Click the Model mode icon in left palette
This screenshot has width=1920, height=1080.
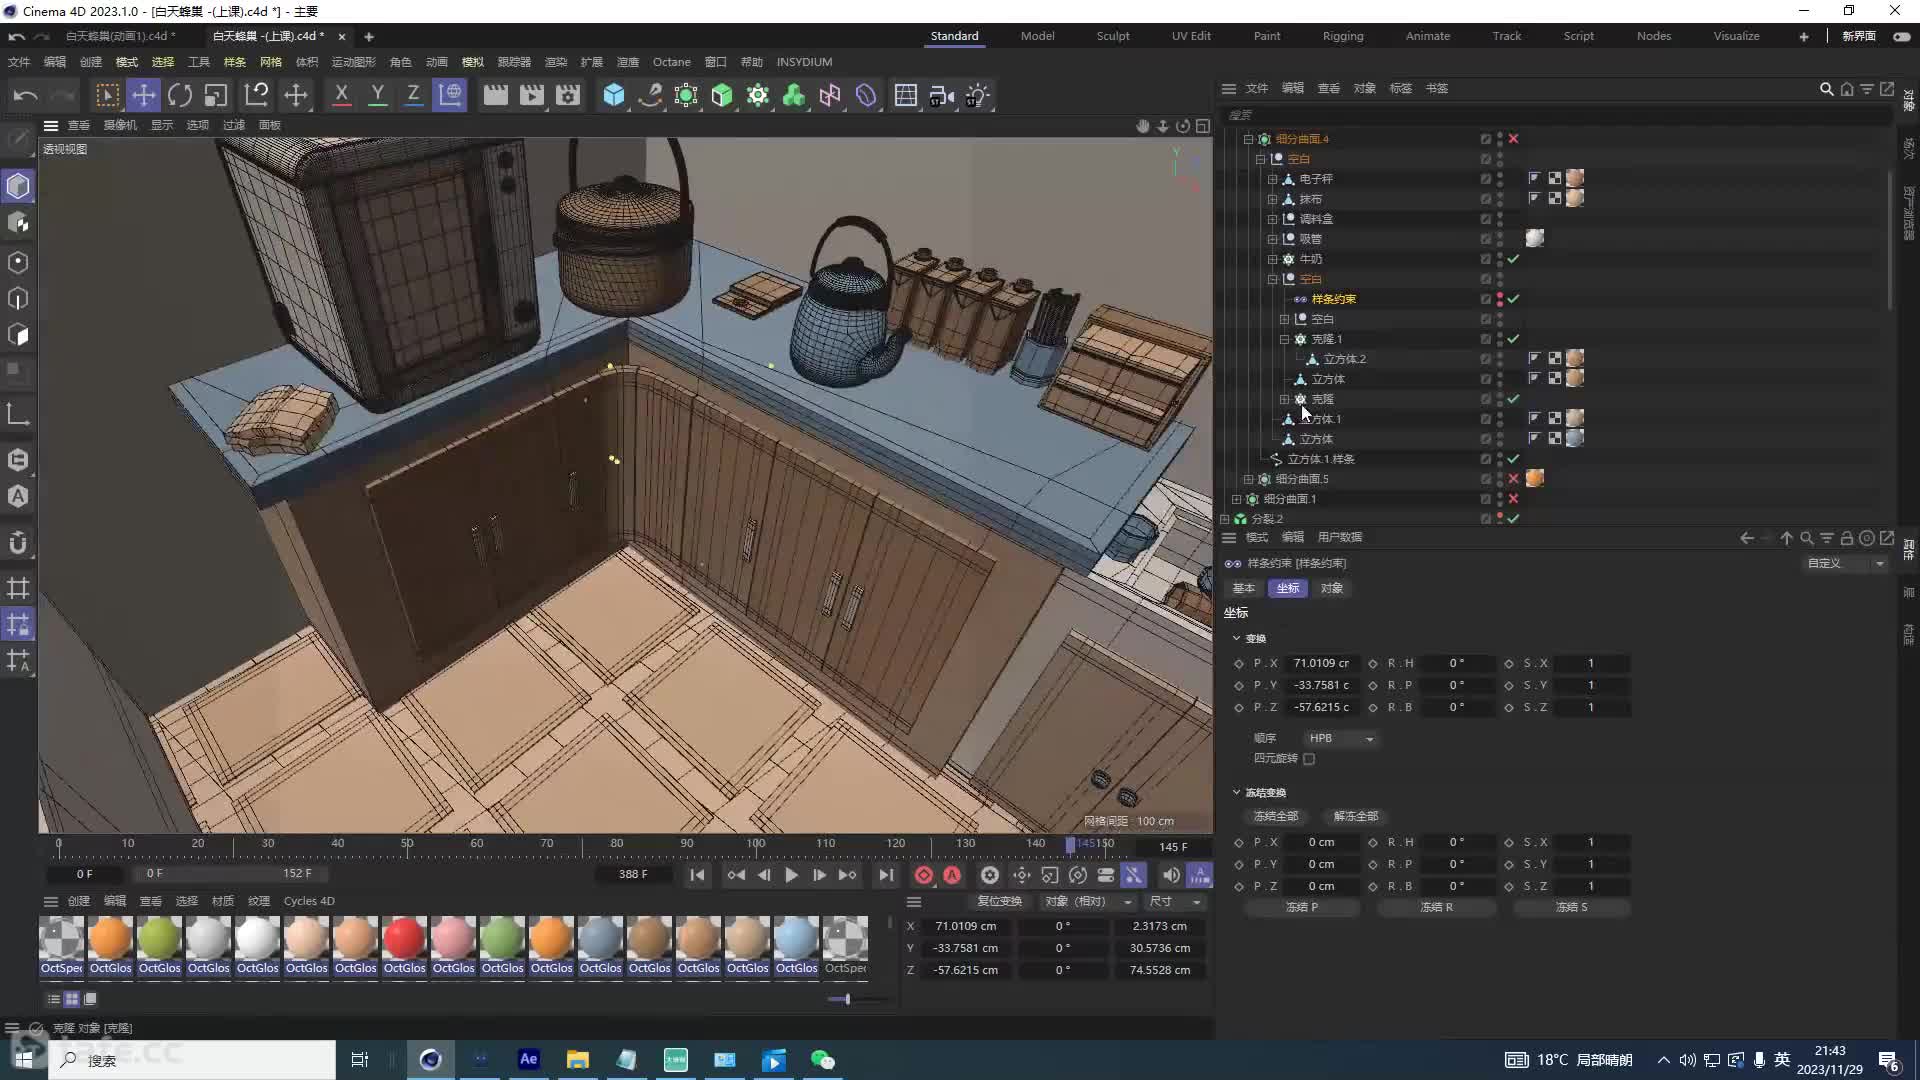18,186
